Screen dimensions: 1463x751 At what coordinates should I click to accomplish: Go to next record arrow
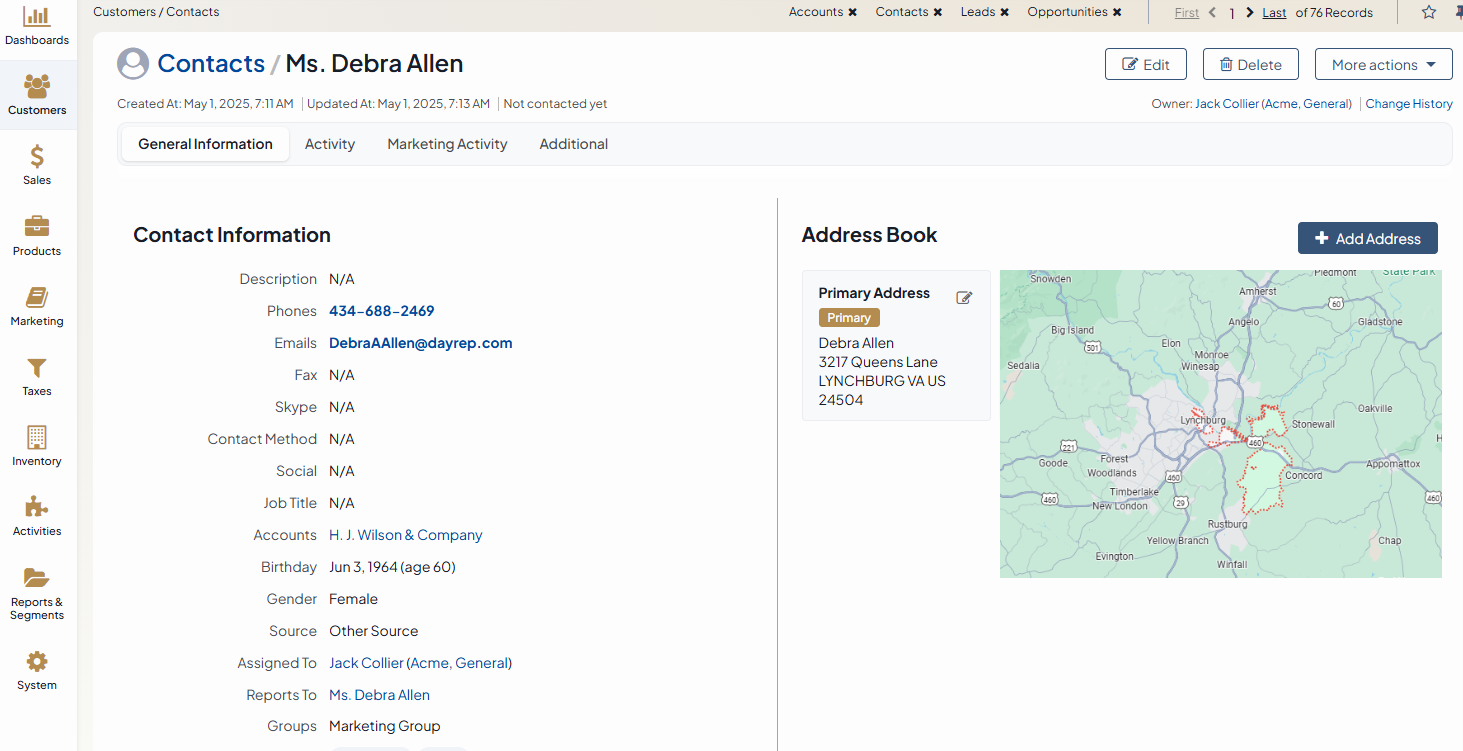point(1250,13)
